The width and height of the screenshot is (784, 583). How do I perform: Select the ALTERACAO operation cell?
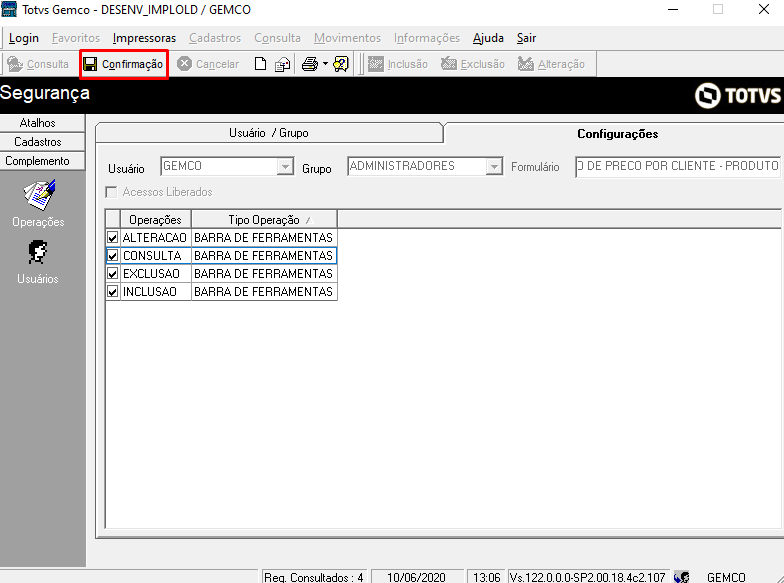[x=155, y=238]
